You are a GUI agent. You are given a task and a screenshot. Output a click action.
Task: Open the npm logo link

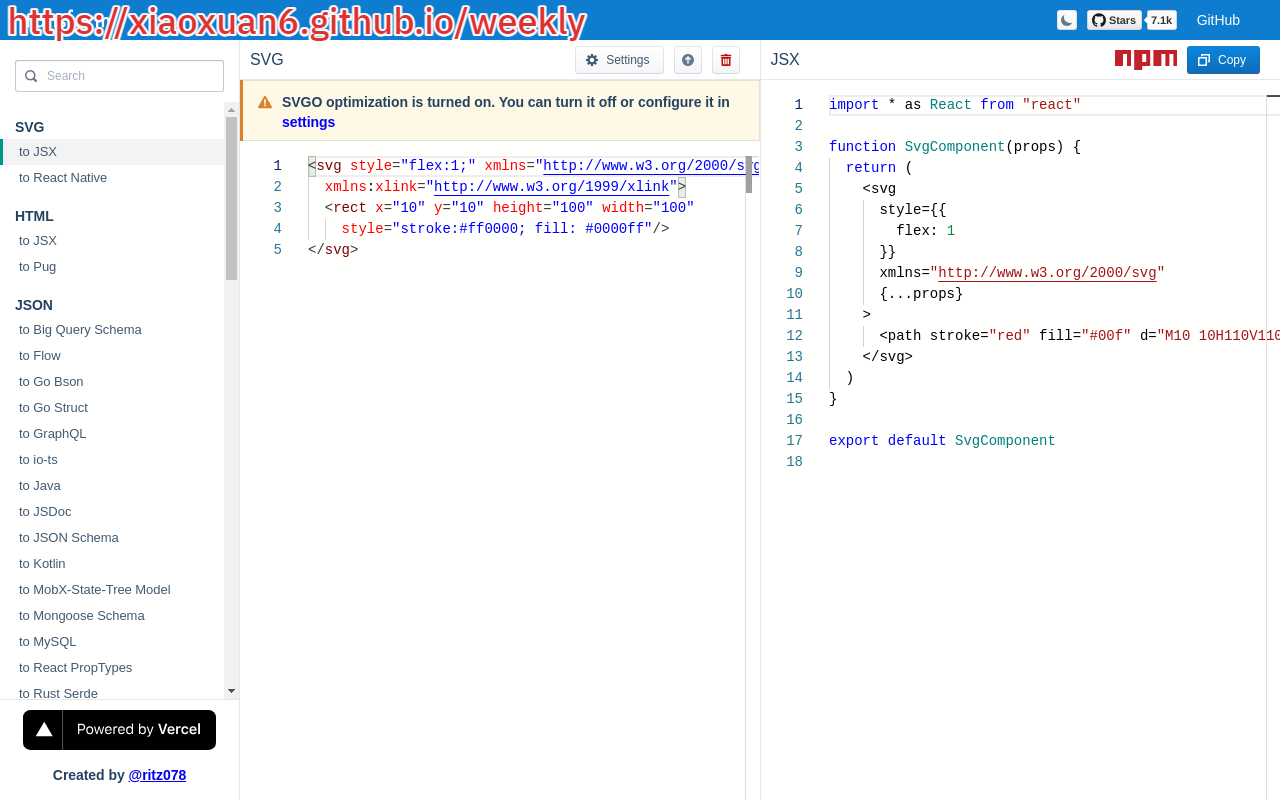[x=1145, y=59]
